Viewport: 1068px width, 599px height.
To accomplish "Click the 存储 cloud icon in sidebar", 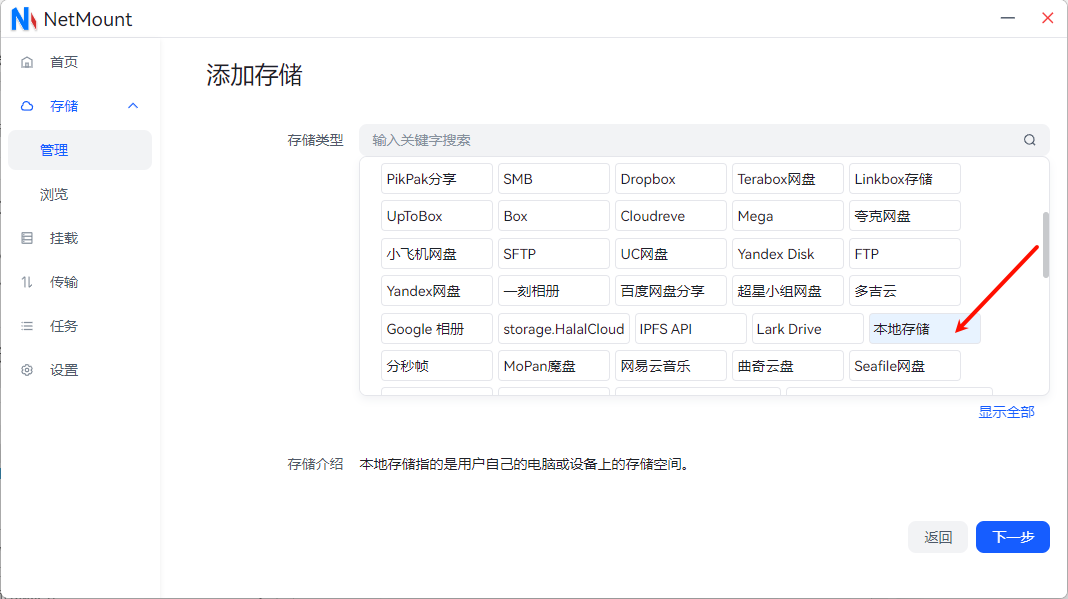I will [x=27, y=106].
